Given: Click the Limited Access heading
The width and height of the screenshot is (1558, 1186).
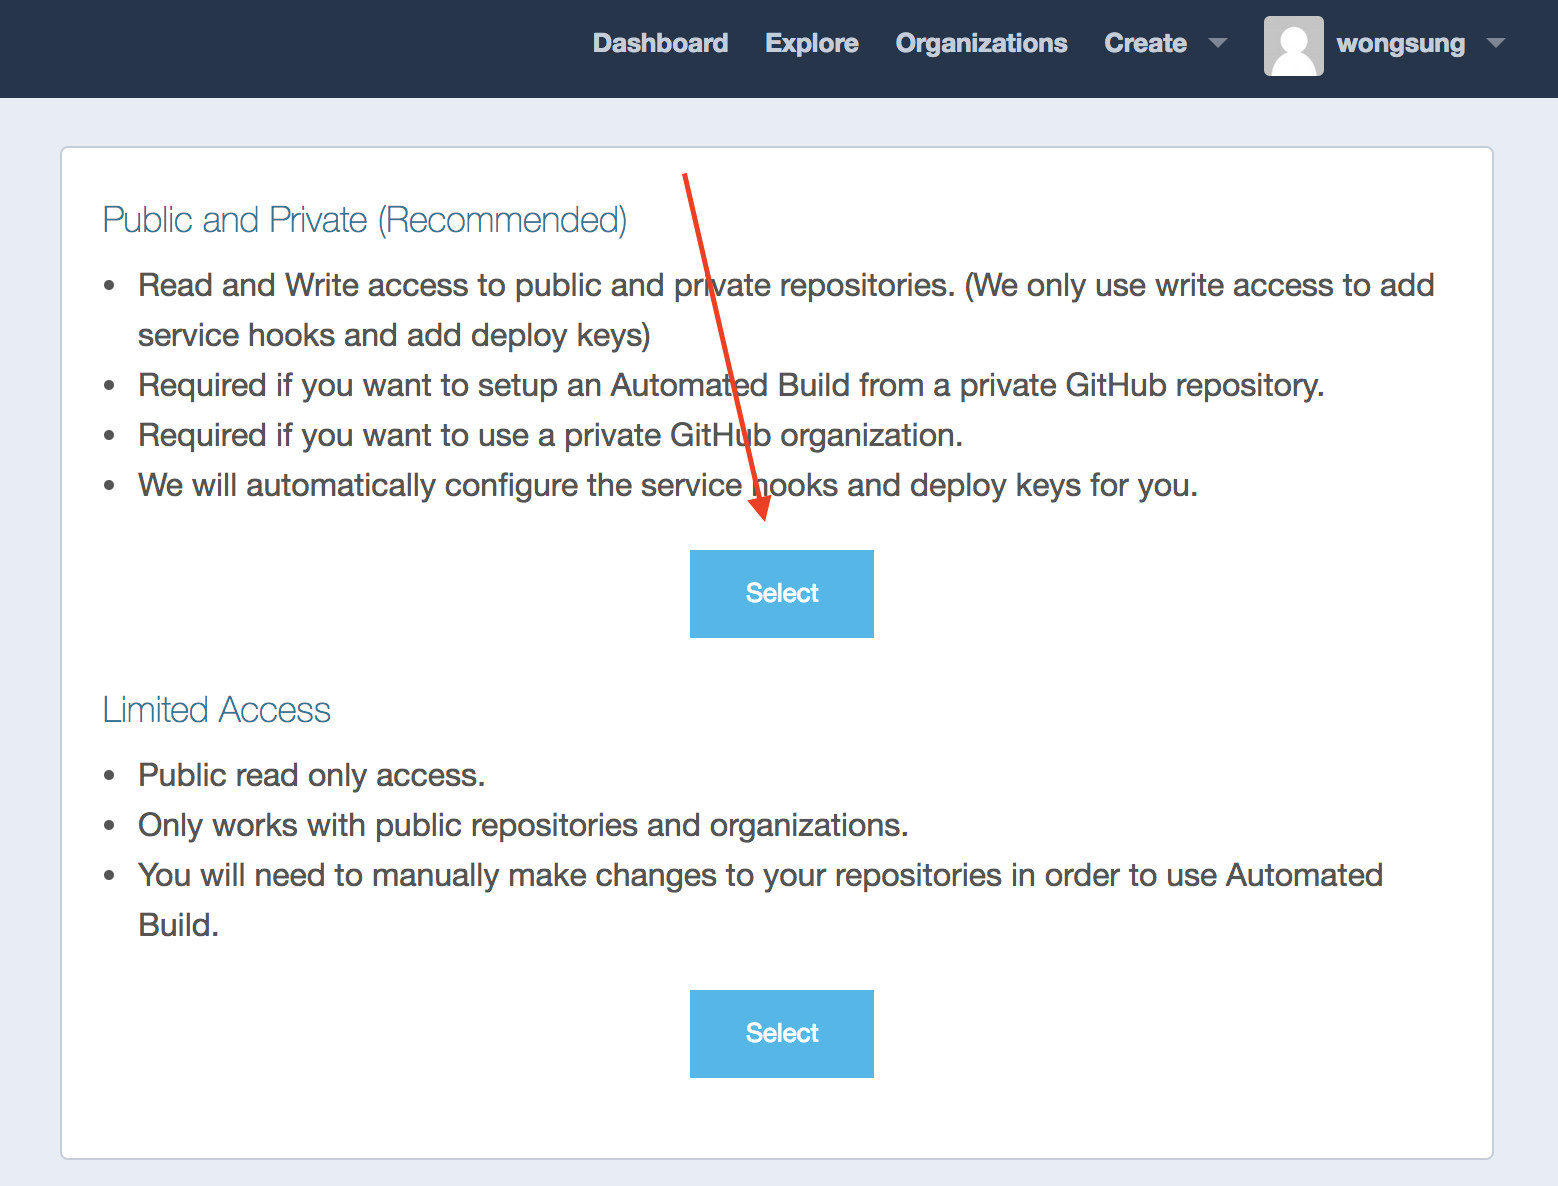Looking at the screenshot, I should click(216, 710).
